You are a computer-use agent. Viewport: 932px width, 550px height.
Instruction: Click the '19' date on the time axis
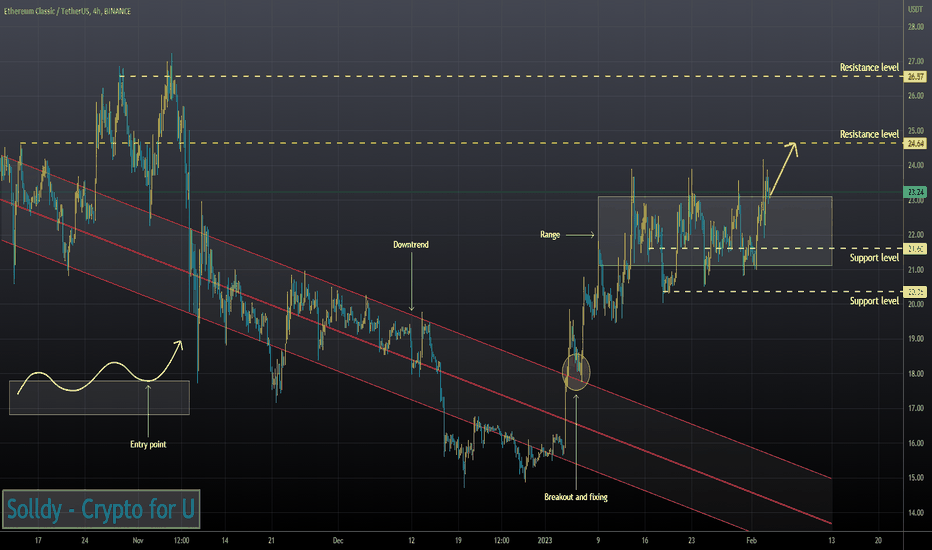point(458,540)
